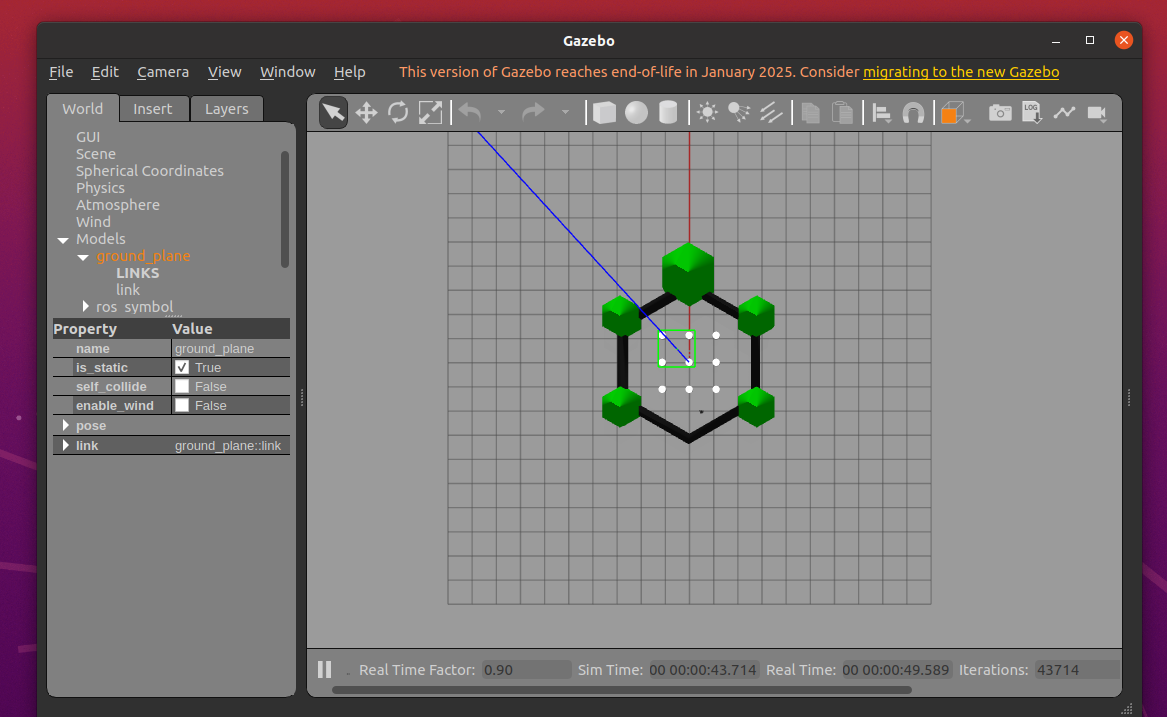Click the name value ground_plane field
Screen dimensions: 1167x717
click(231, 348)
